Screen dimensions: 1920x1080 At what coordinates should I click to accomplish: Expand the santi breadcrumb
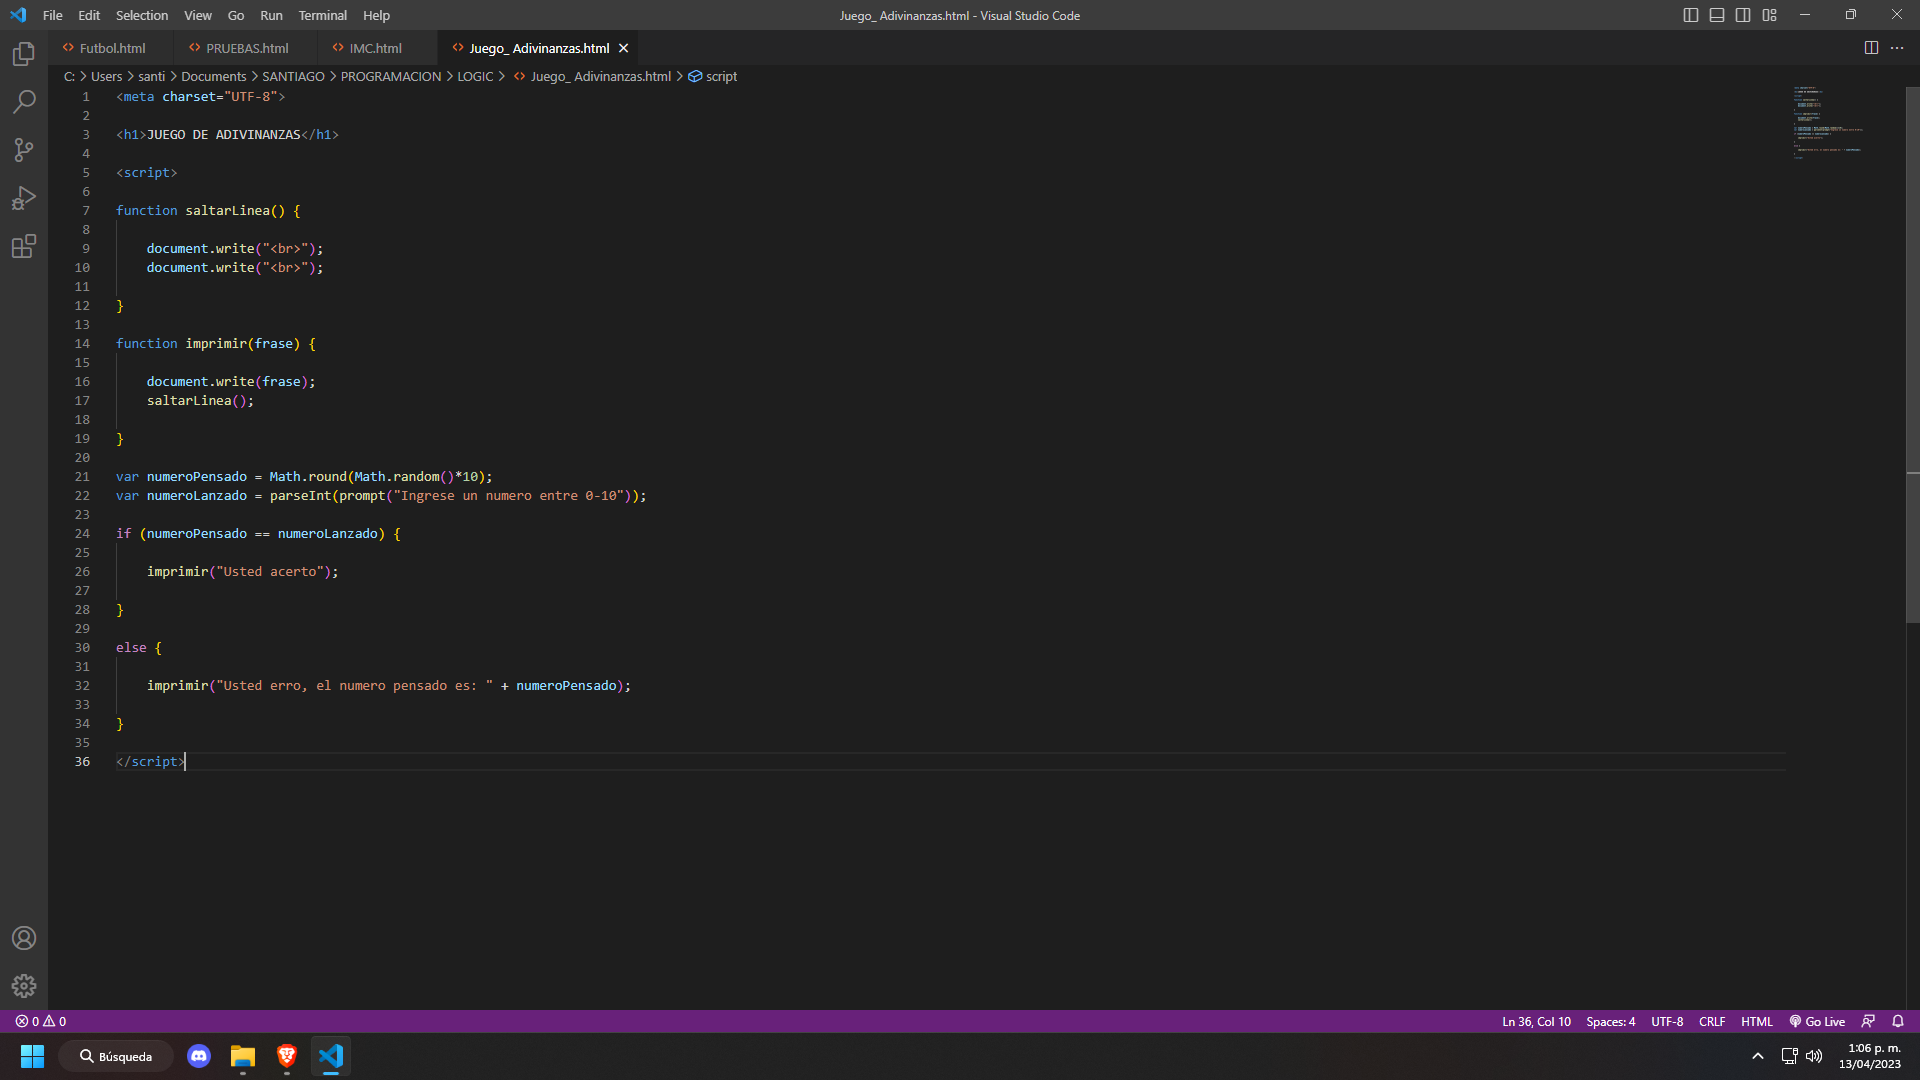151,76
